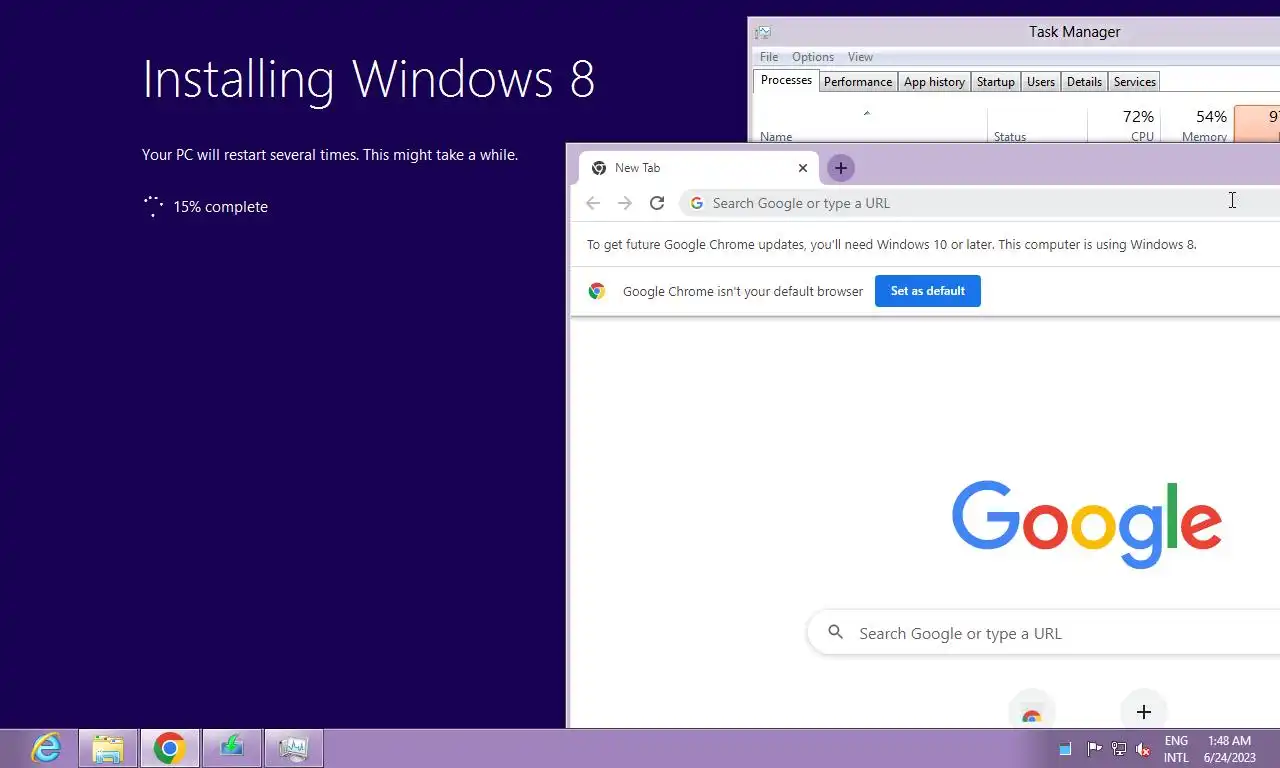Viewport: 1280px width, 768px height.
Task: Click the sort arrow above Name column
Action: (x=867, y=113)
